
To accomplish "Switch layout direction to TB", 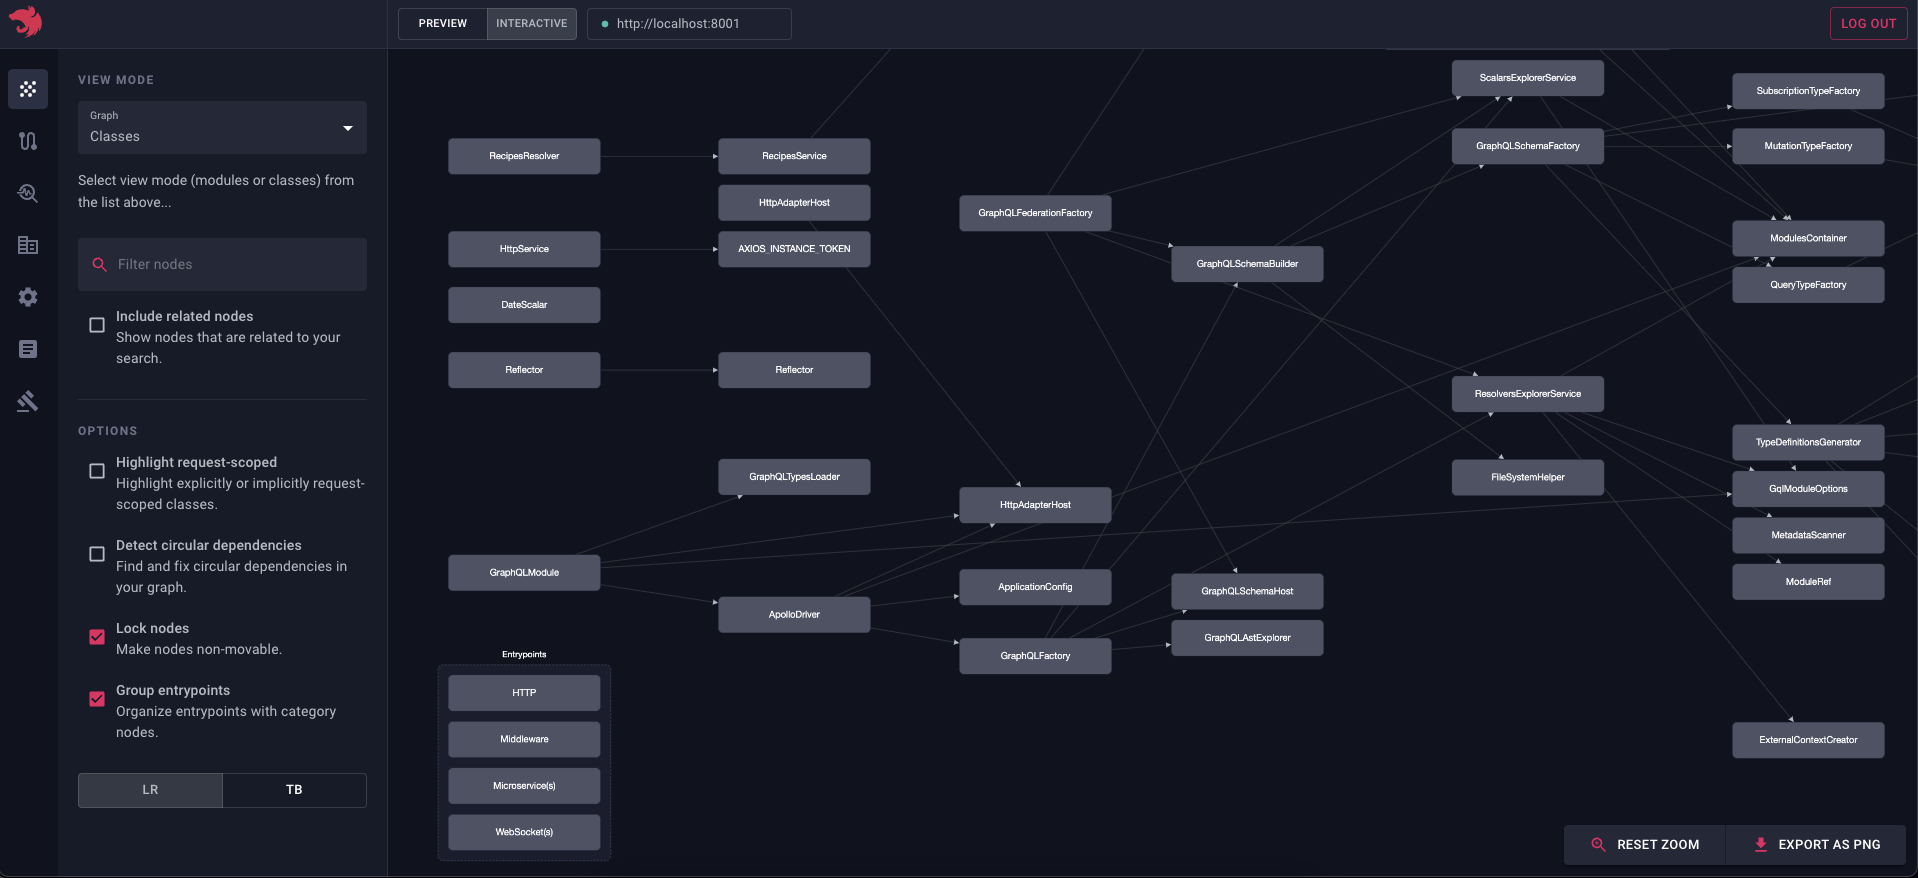I will (294, 790).
